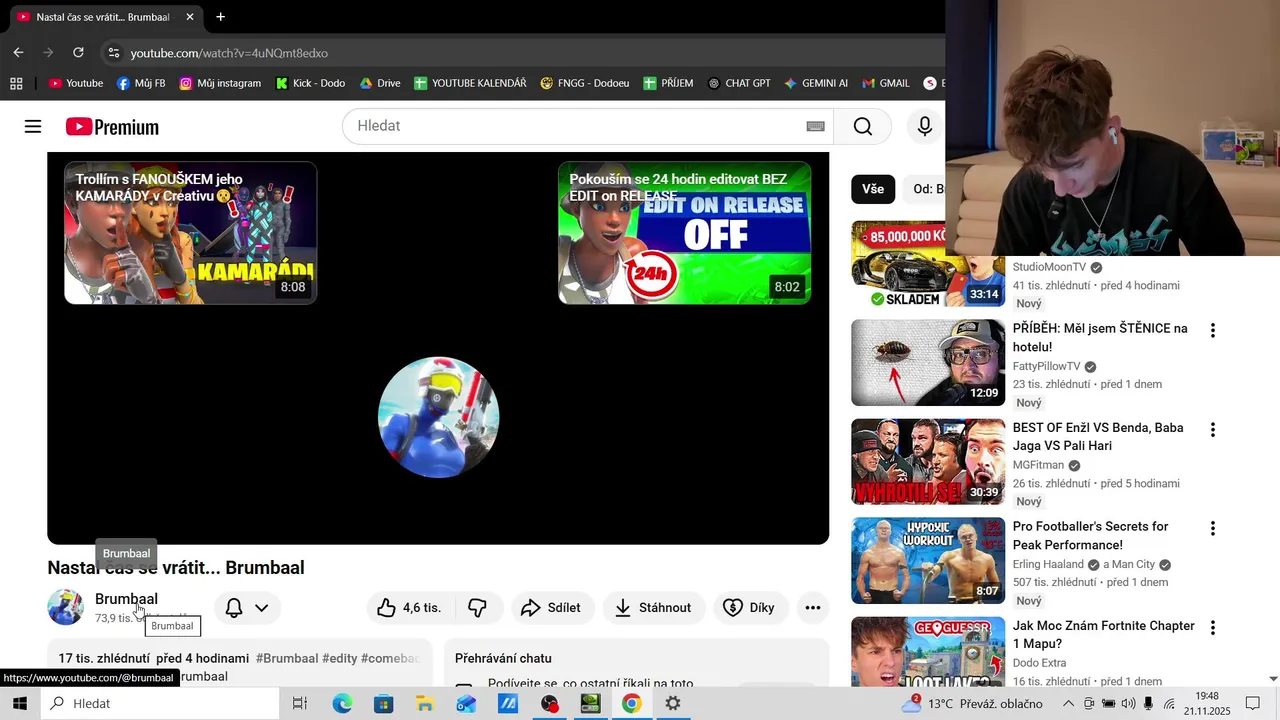Open options menu for ŠTĚNICE video
1280x720 pixels.
pyautogui.click(x=1213, y=331)
